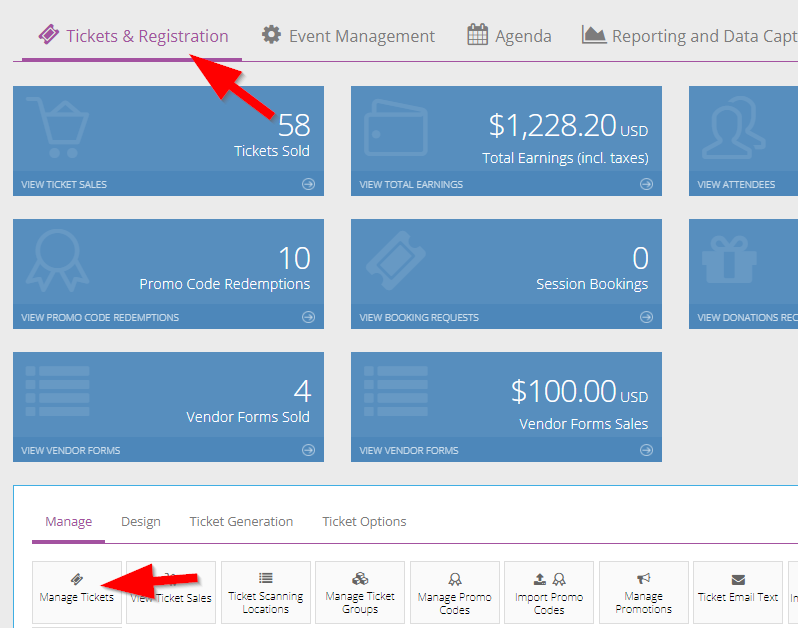Open Reporting and Data Capture tab
The image size is (798, 628).
(x=690, y=36)
